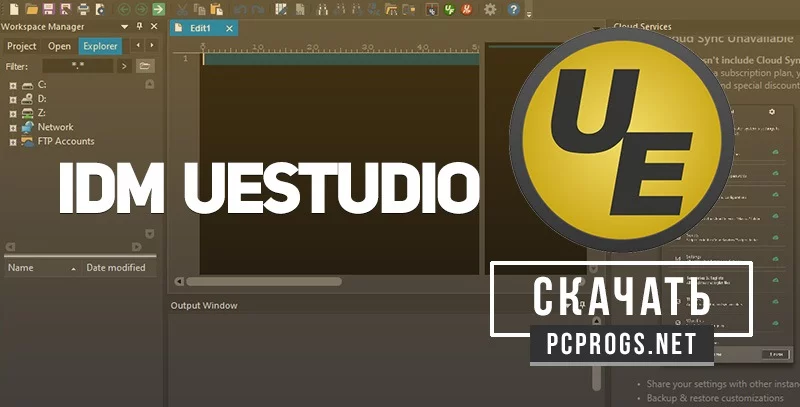Click the Output Window title
The width and height of the screenshot is (800, 407).
tap(204, 306)
